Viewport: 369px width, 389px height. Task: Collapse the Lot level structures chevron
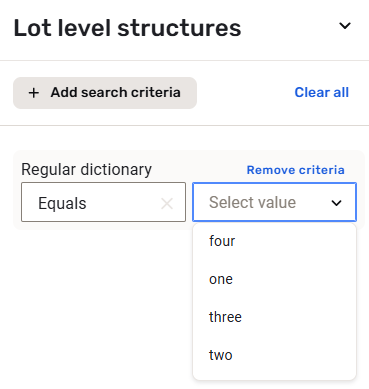pyautogui.click(x=345, y=26)
